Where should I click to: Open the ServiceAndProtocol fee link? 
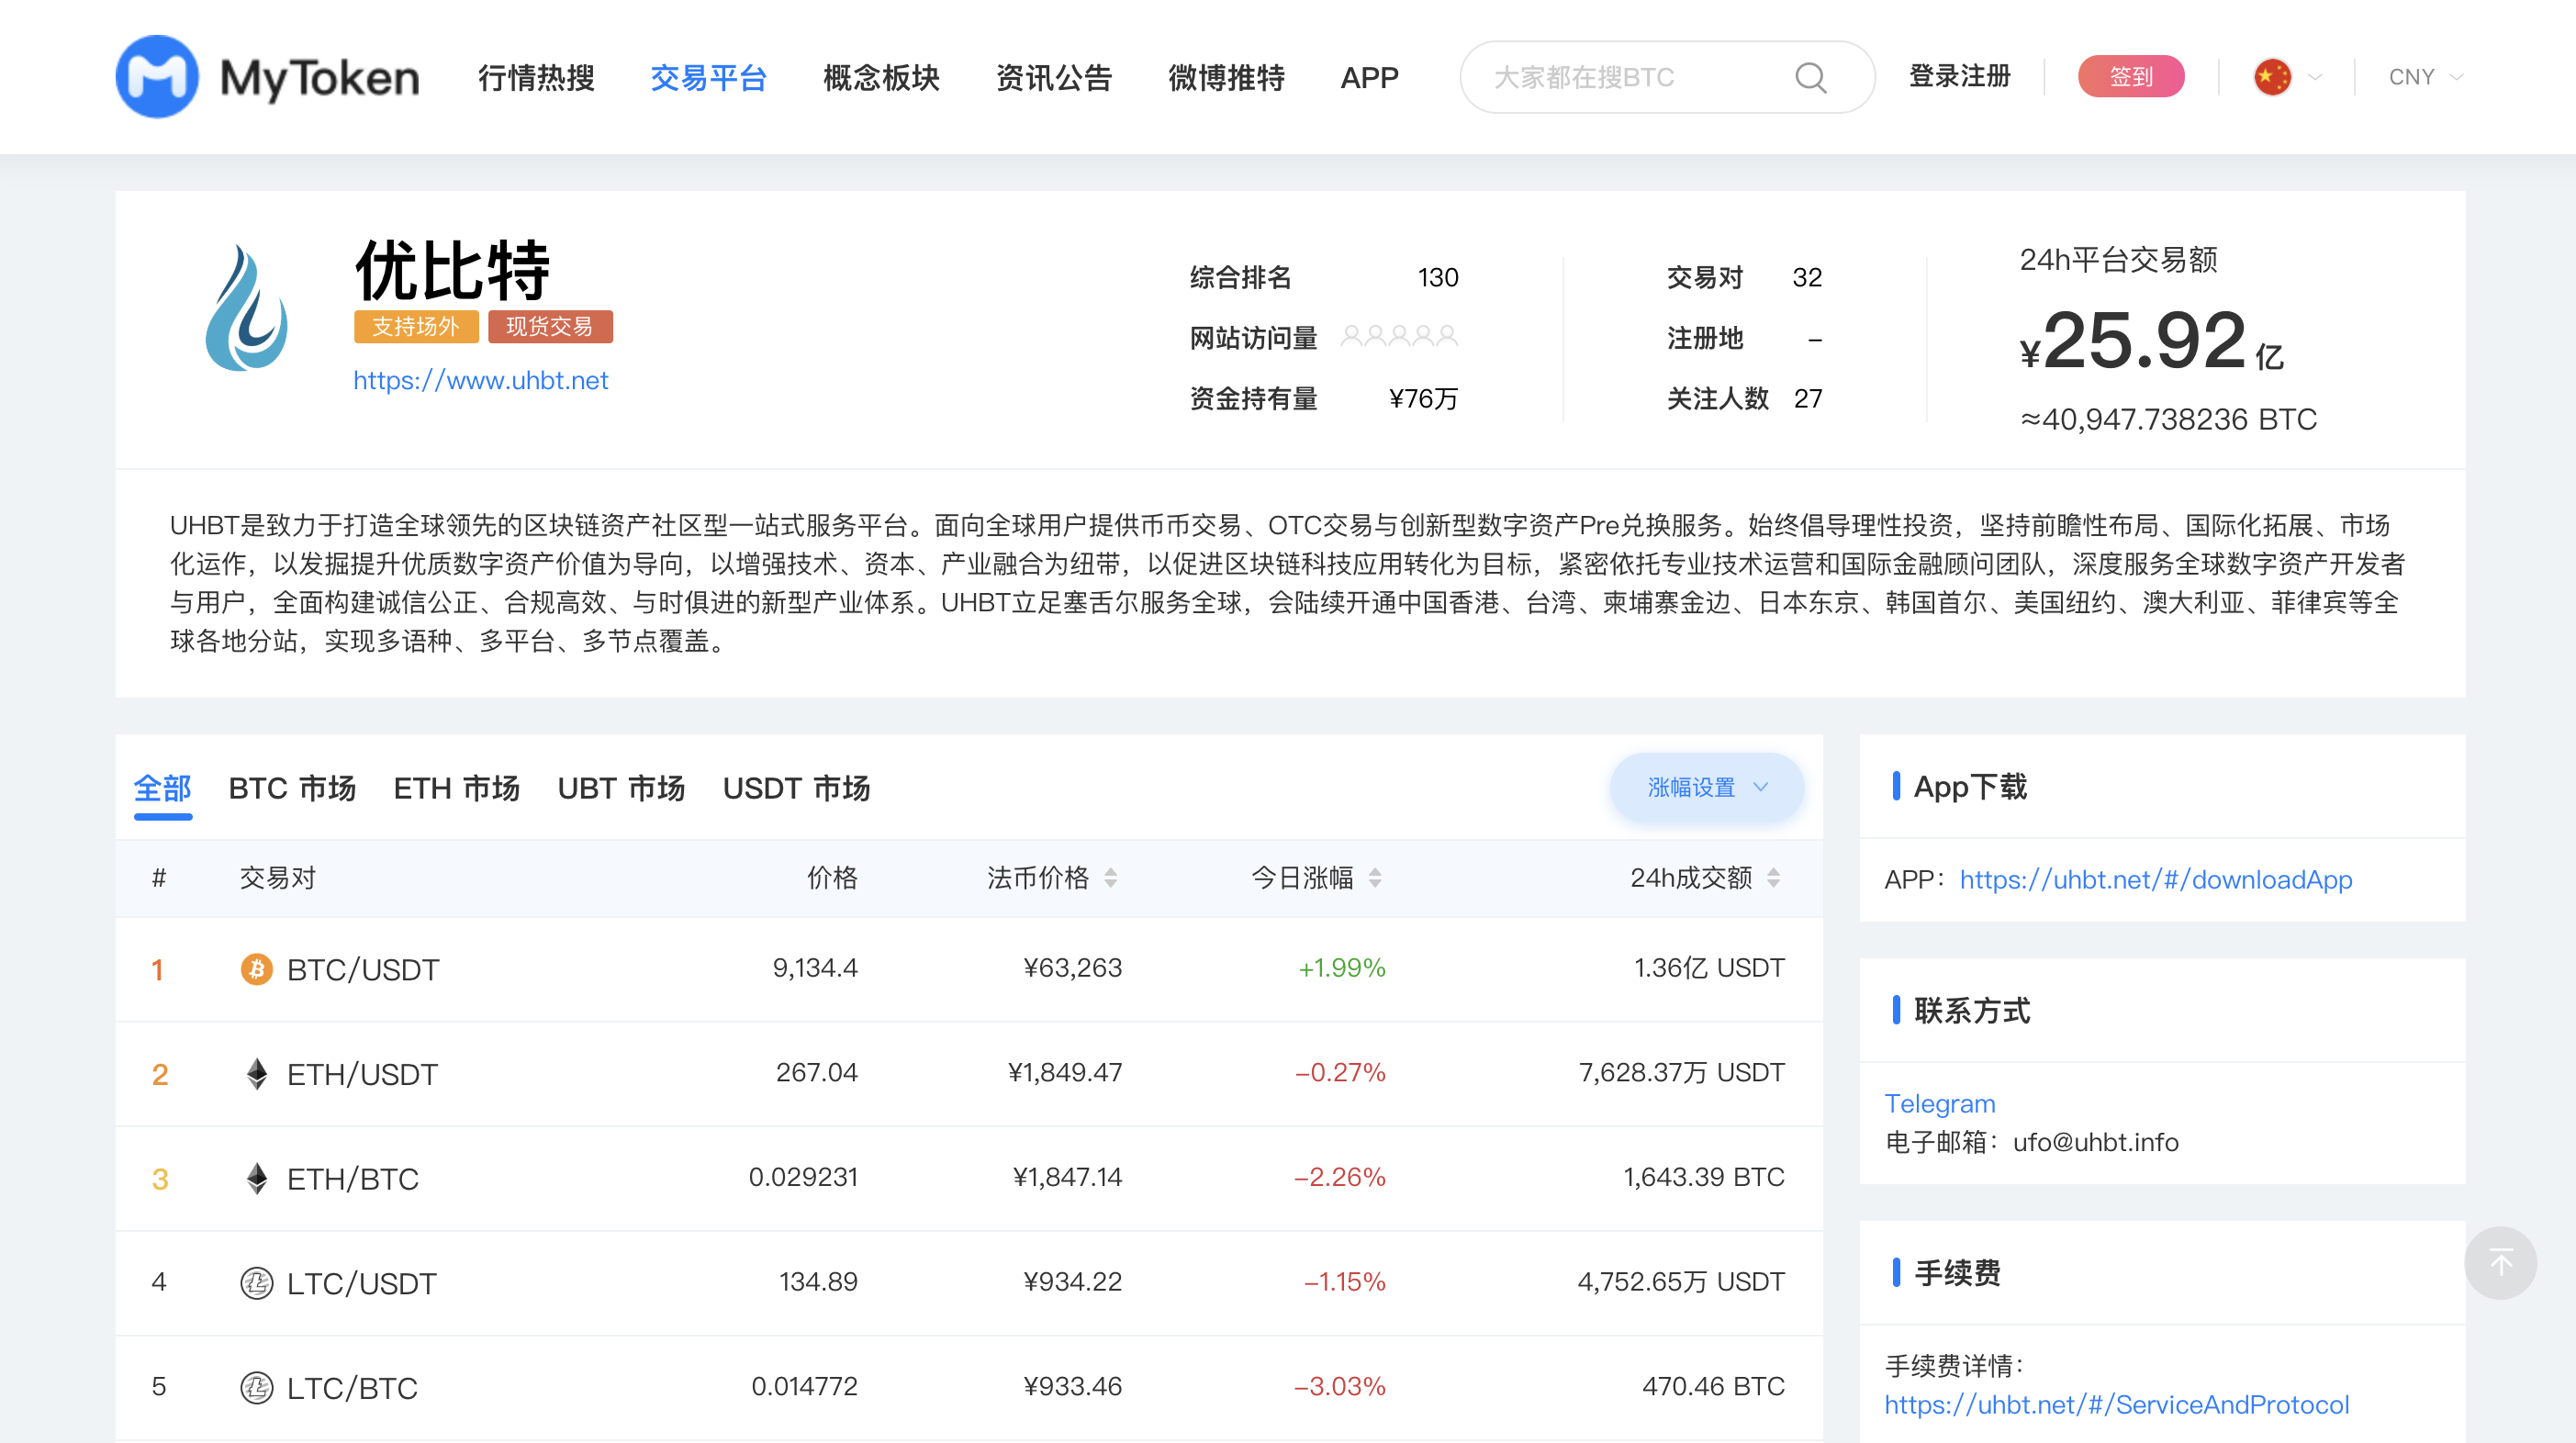click(x=2117, y=1404)
